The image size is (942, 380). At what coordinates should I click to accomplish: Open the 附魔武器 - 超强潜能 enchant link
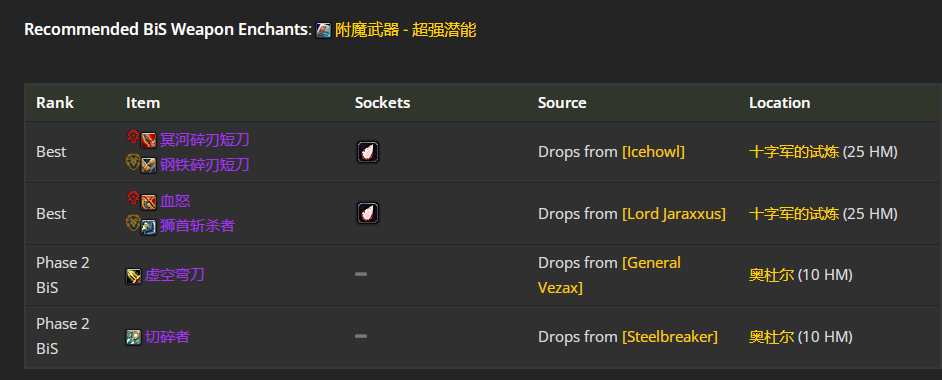coord(406,30)
